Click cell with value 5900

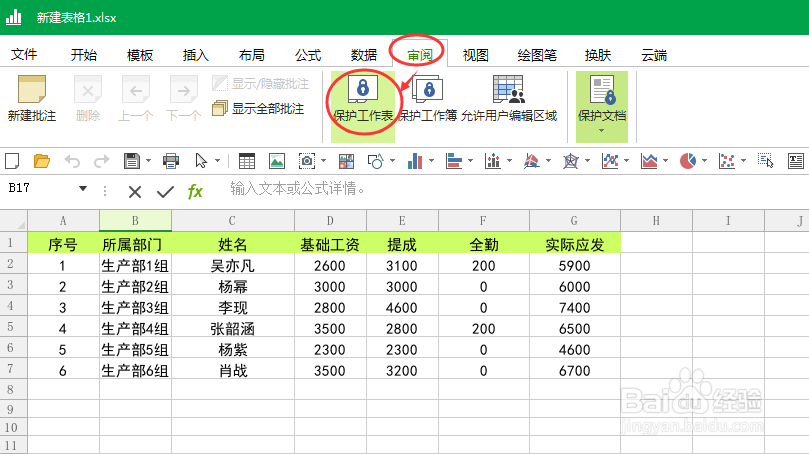(575, 266)
